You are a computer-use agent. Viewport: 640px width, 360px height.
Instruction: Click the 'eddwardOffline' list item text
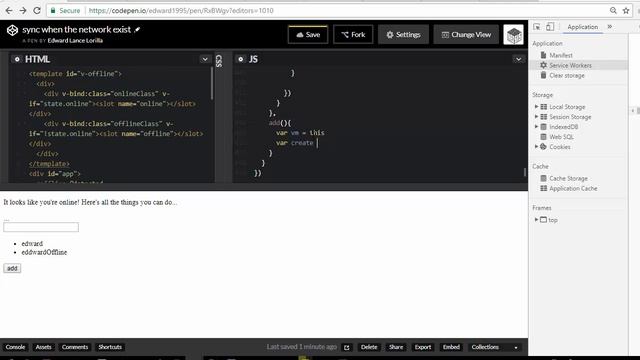pyautogui.click(x=44, y=252)
